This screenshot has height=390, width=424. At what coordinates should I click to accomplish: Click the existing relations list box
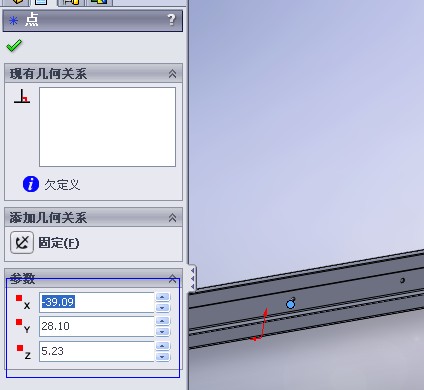(107, 127)
